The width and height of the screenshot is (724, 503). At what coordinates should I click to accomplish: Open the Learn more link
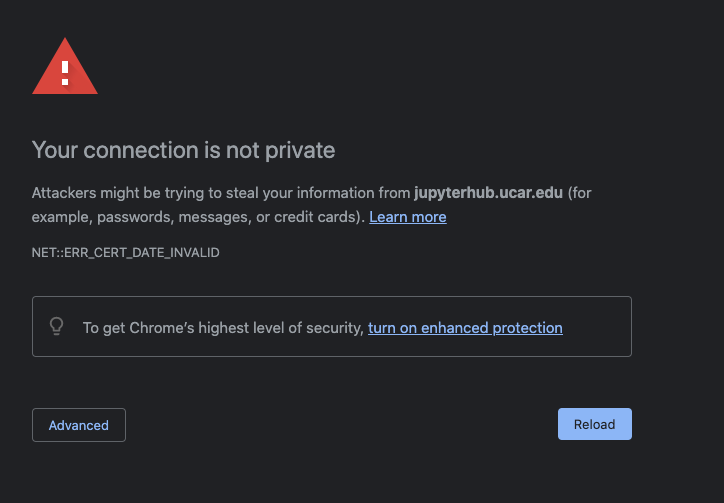click(408, 217)
